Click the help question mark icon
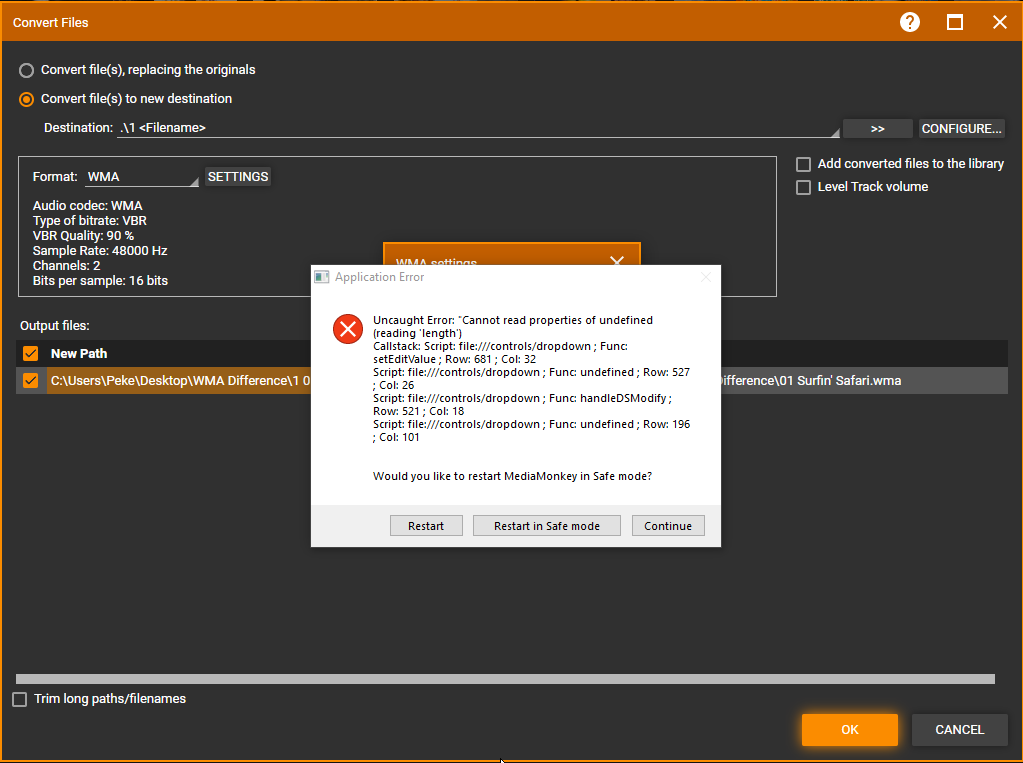1023x763 pixels. point(909,22)
